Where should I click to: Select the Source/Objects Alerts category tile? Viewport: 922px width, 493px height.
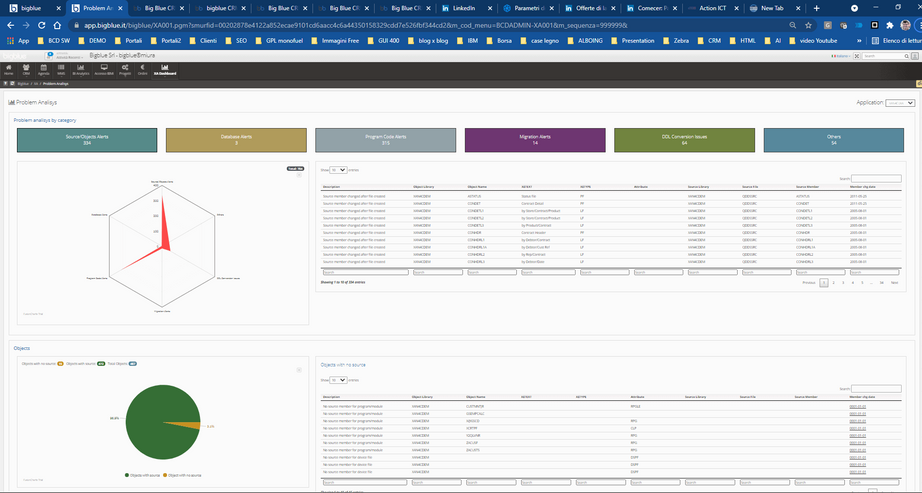click(87, 140)
